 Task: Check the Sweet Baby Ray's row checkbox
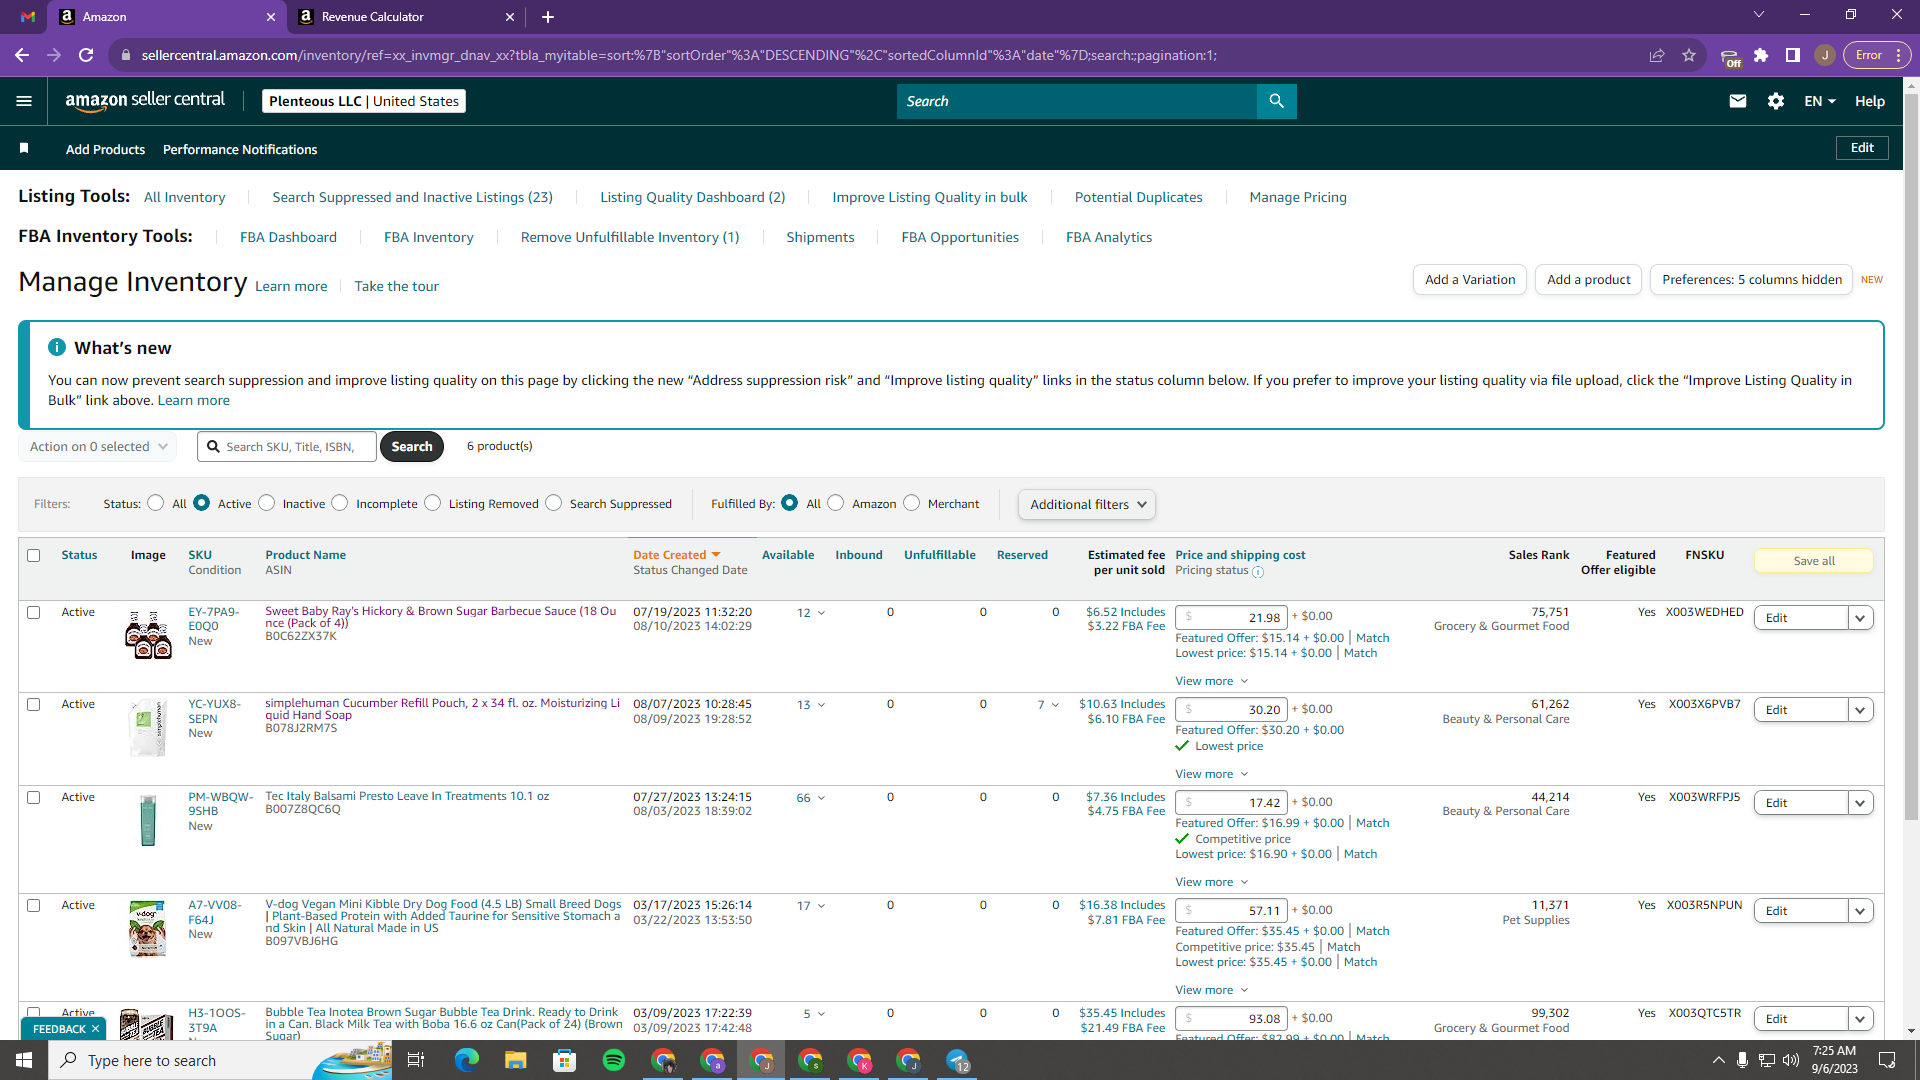[x=34, y=613]
